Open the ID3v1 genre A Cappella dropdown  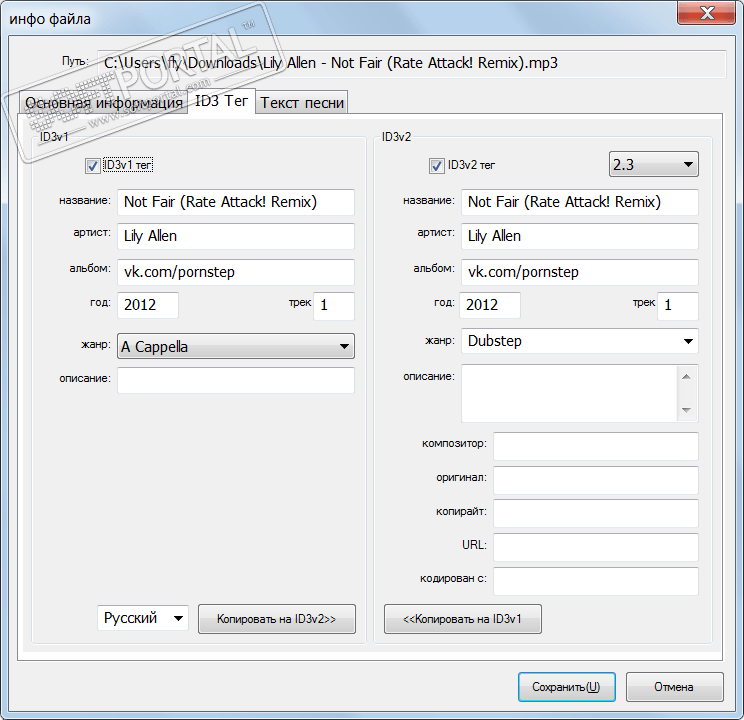coord(236,346)
